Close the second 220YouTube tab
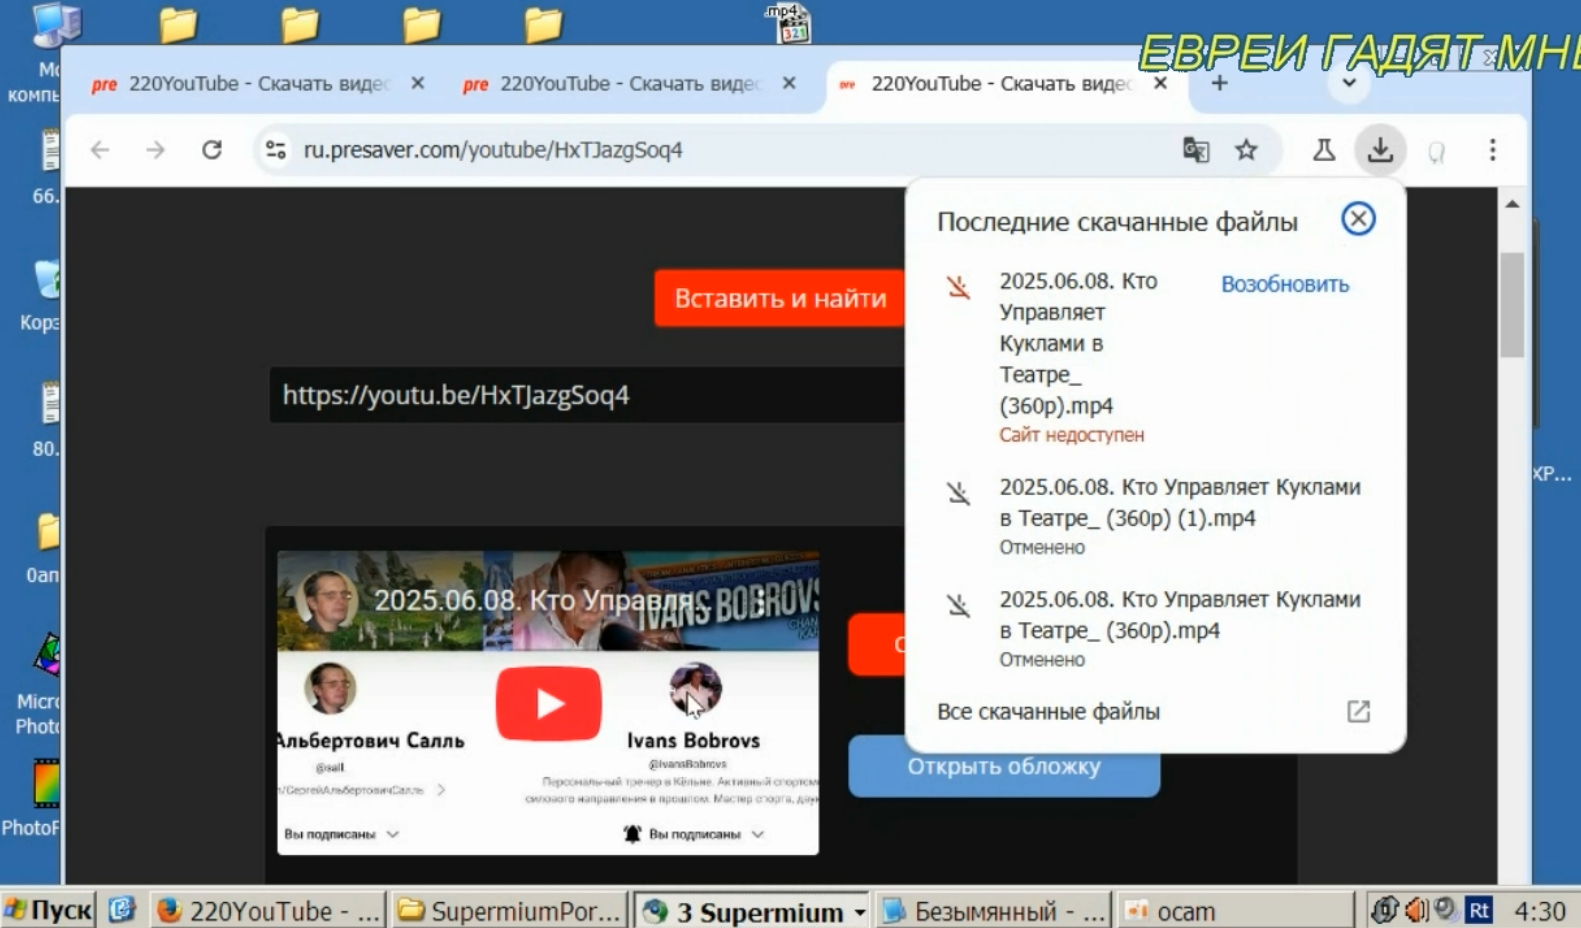Screen dimensions: 1581x928 (789, 83)
